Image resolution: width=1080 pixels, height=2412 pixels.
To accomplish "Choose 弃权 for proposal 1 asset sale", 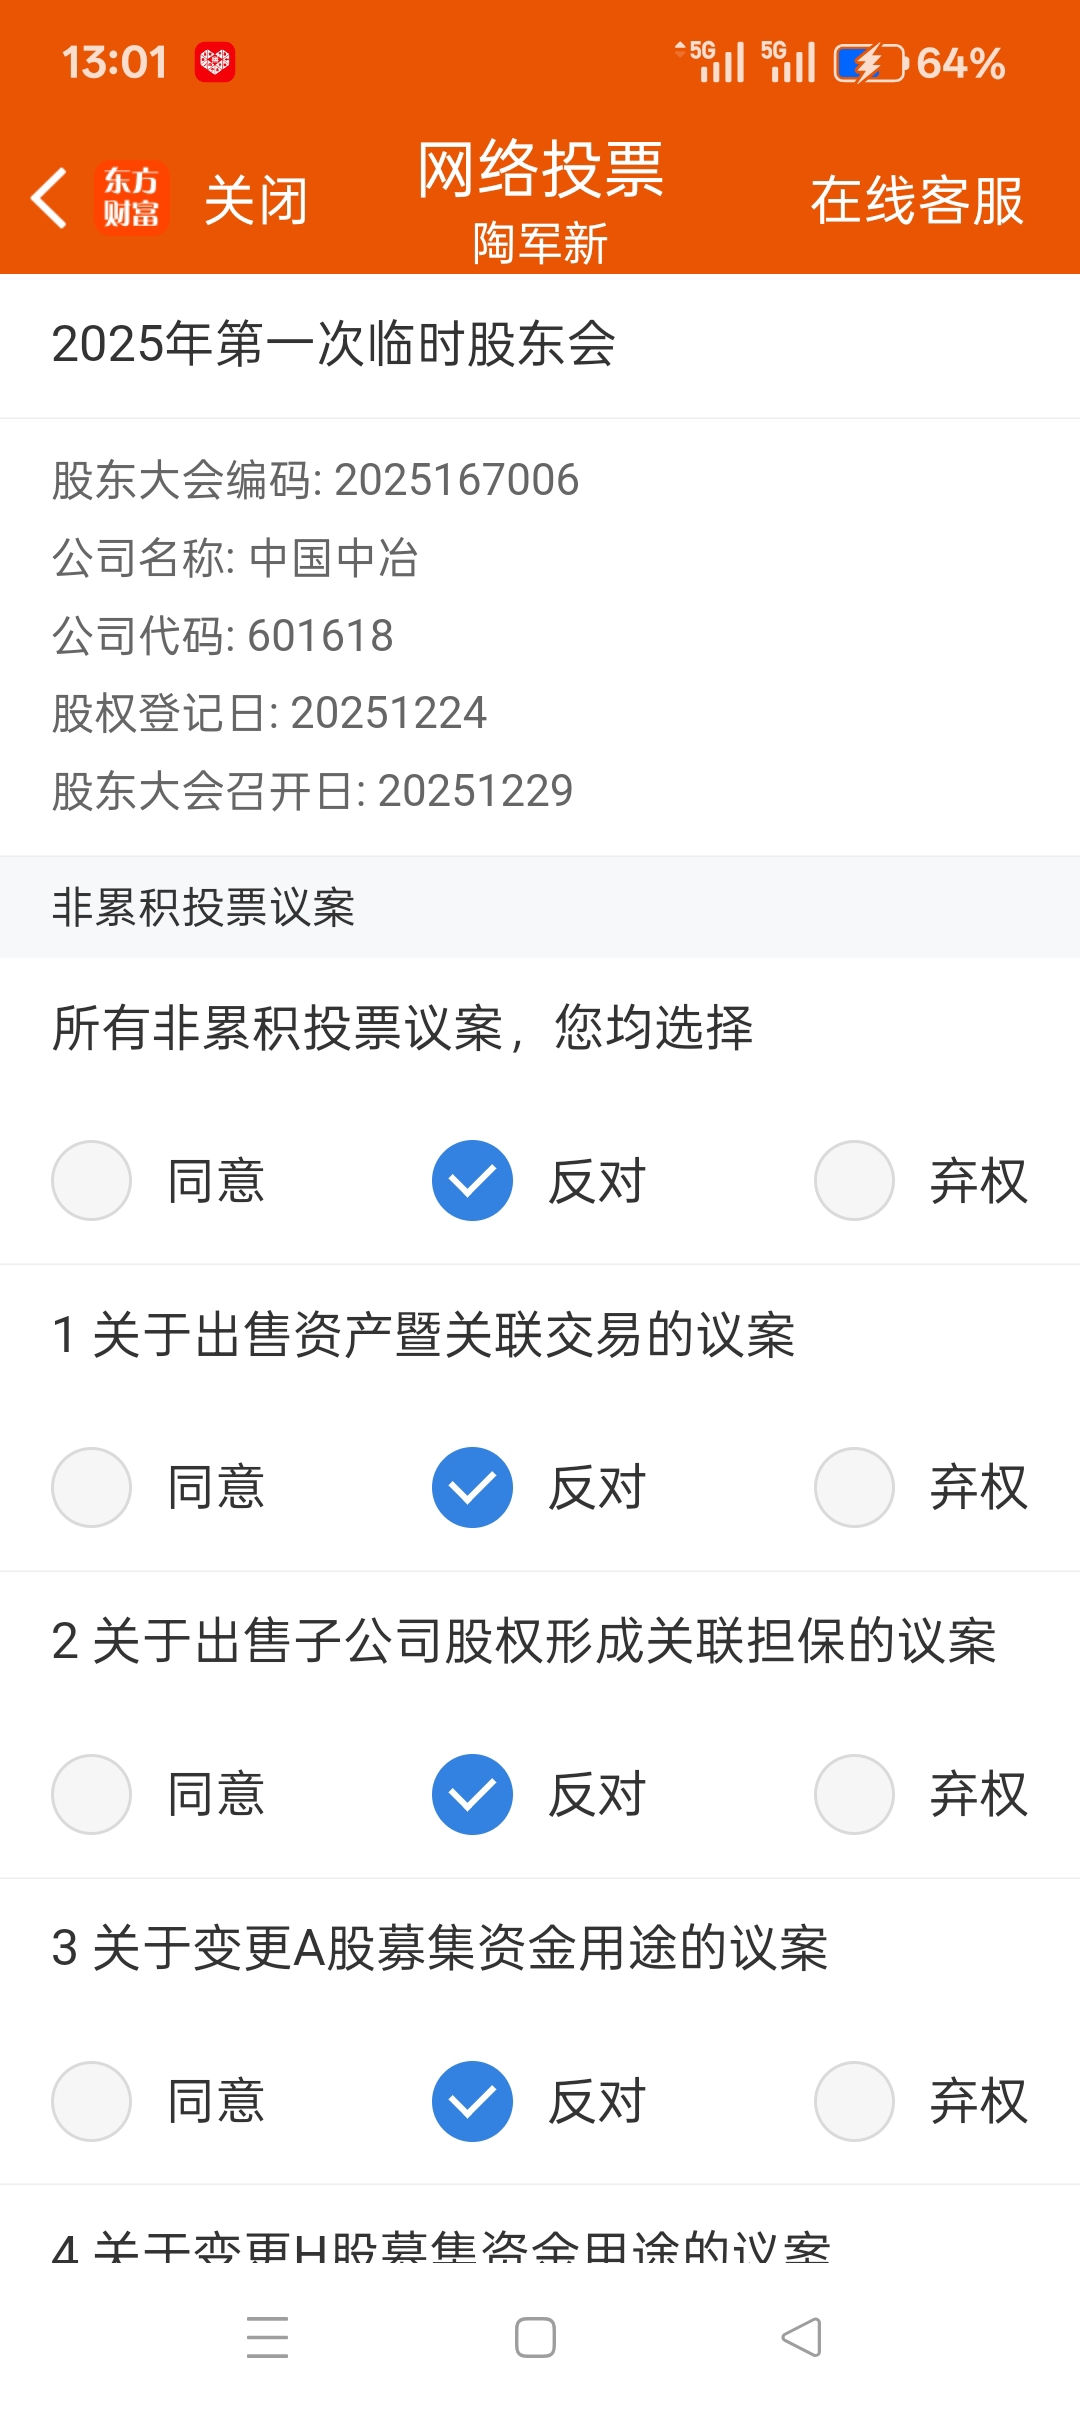I will [x=854, y=1487].
